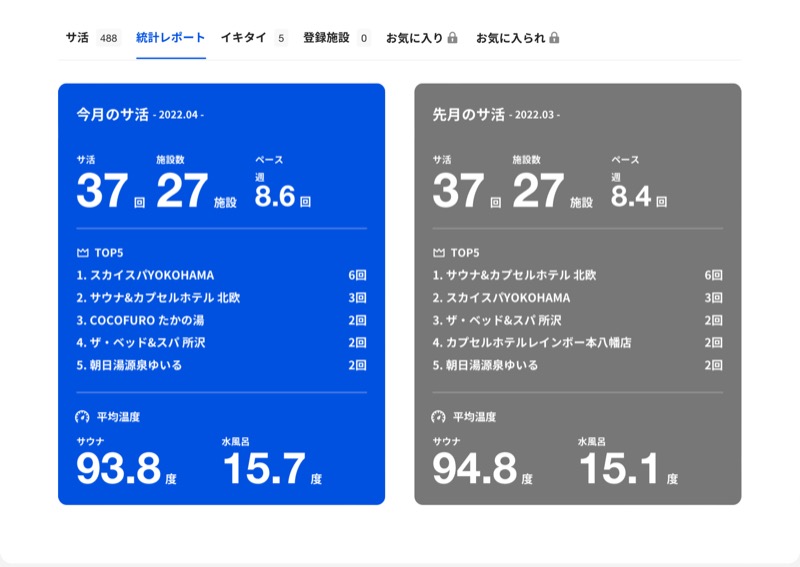This screenshot has height=567, width=800.
Task: Click the イキタイ count badge 5
Action: tap(281, 38)
